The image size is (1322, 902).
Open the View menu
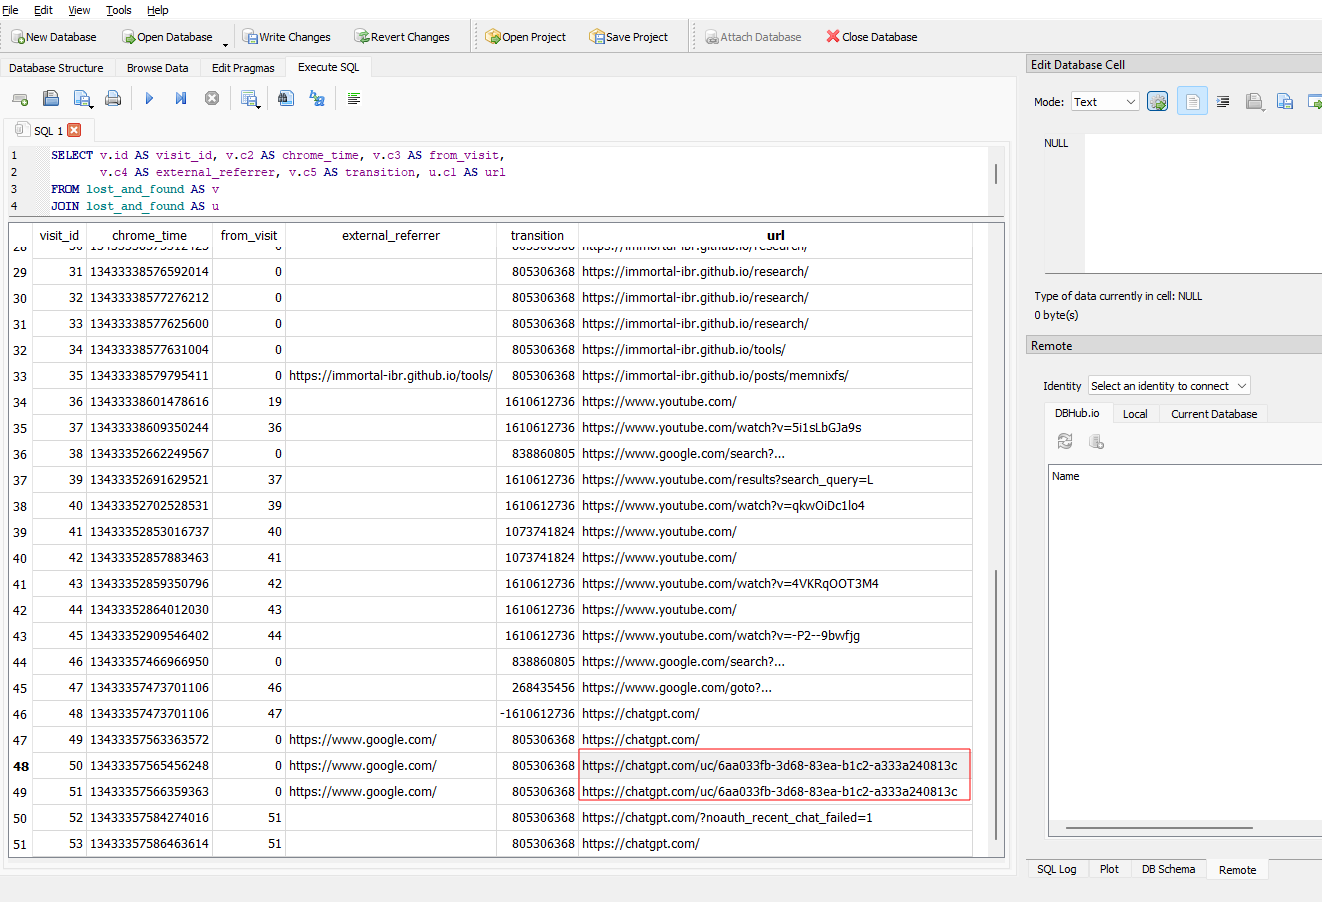(79, 10)
